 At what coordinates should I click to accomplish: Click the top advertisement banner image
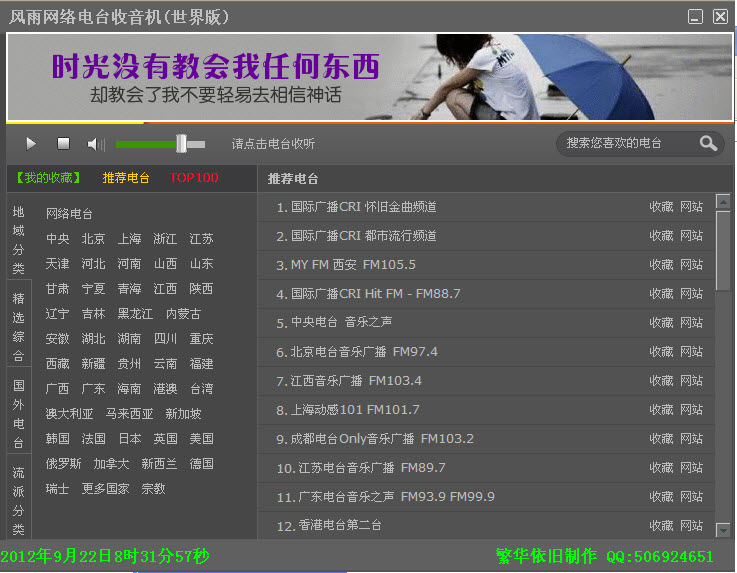369,77
